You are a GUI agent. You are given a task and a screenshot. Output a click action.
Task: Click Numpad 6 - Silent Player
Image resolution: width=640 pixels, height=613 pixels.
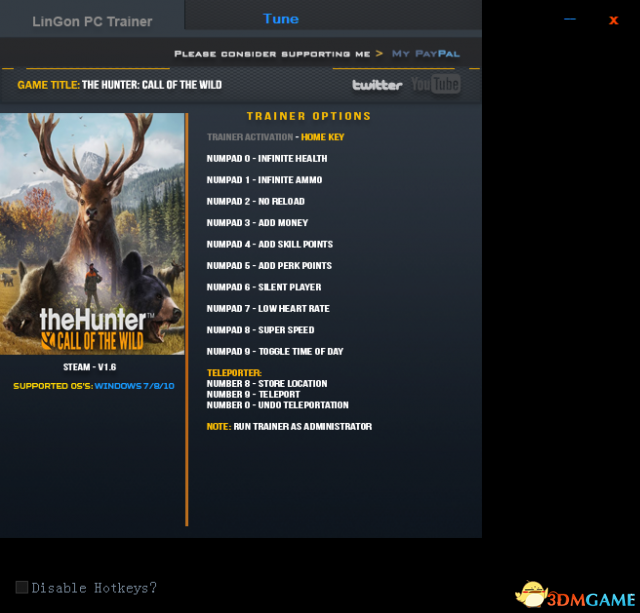[264, 287]
